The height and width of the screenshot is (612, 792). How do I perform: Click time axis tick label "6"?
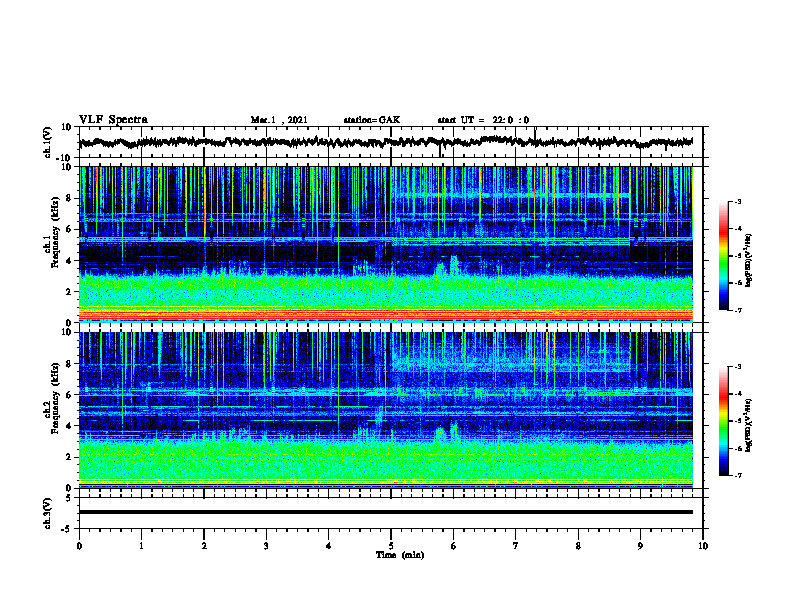(454, 546)
